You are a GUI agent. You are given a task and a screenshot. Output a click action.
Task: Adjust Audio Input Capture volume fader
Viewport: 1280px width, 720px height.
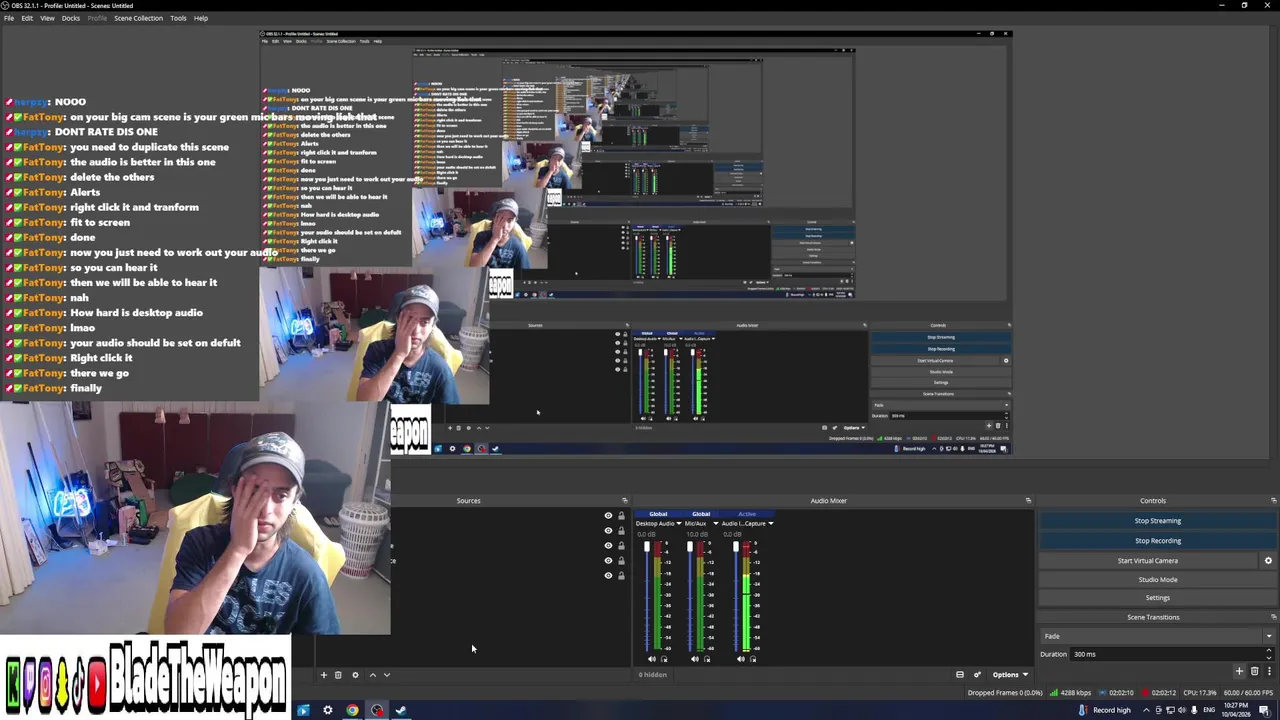coord(736,547)
